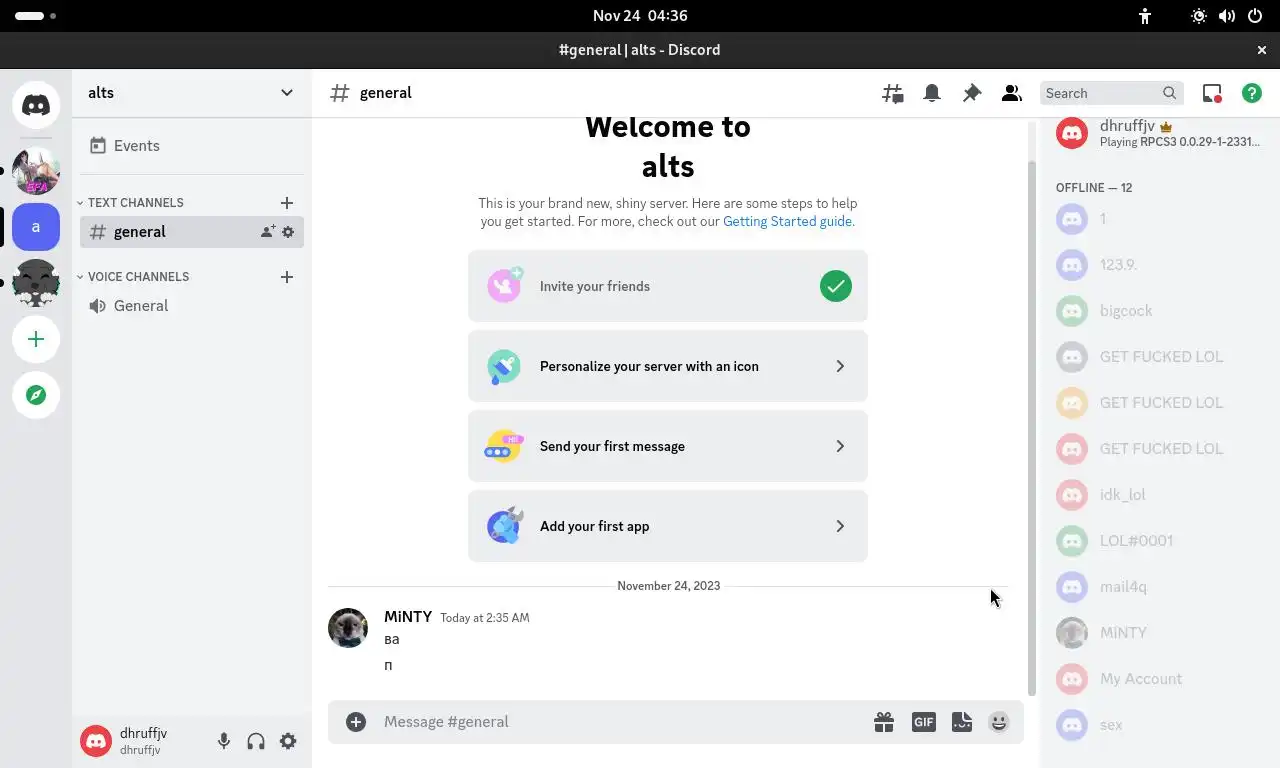
Task: Open the inbox icon
Action: tap(1212, 93)
